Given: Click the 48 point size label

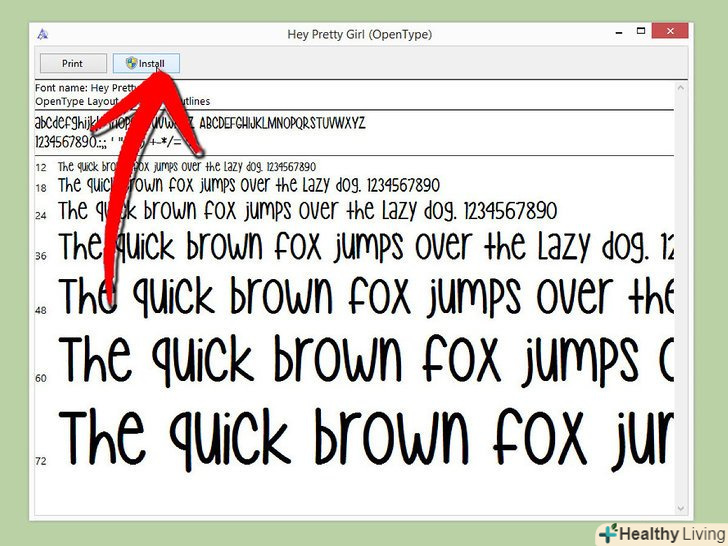Looking at the screenshot, I should pyautogui.click(x=41, y=310).
